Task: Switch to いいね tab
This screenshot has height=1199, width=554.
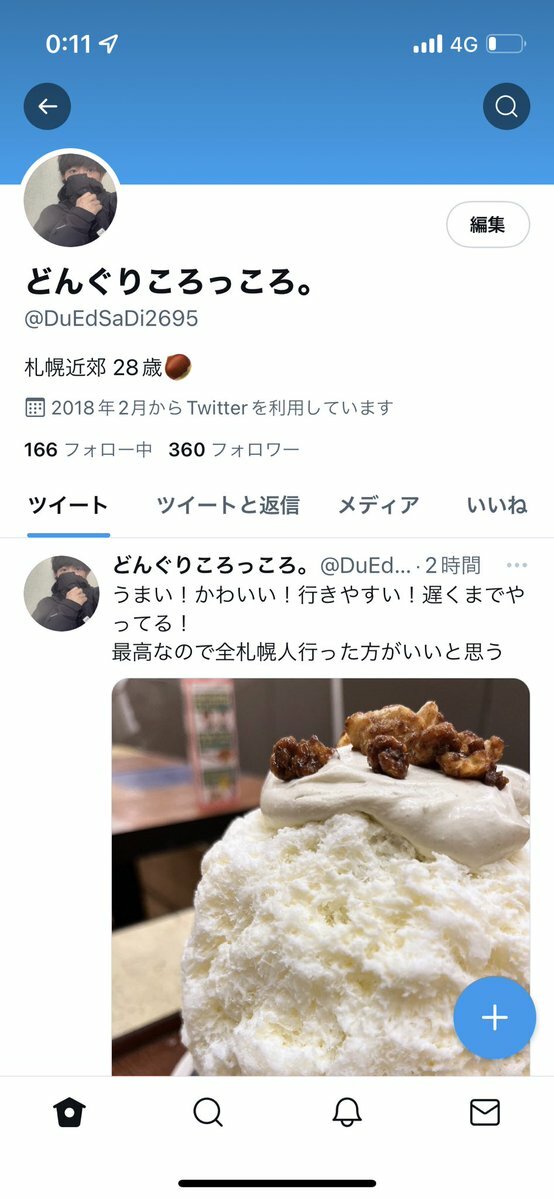Action: [497, 505]
